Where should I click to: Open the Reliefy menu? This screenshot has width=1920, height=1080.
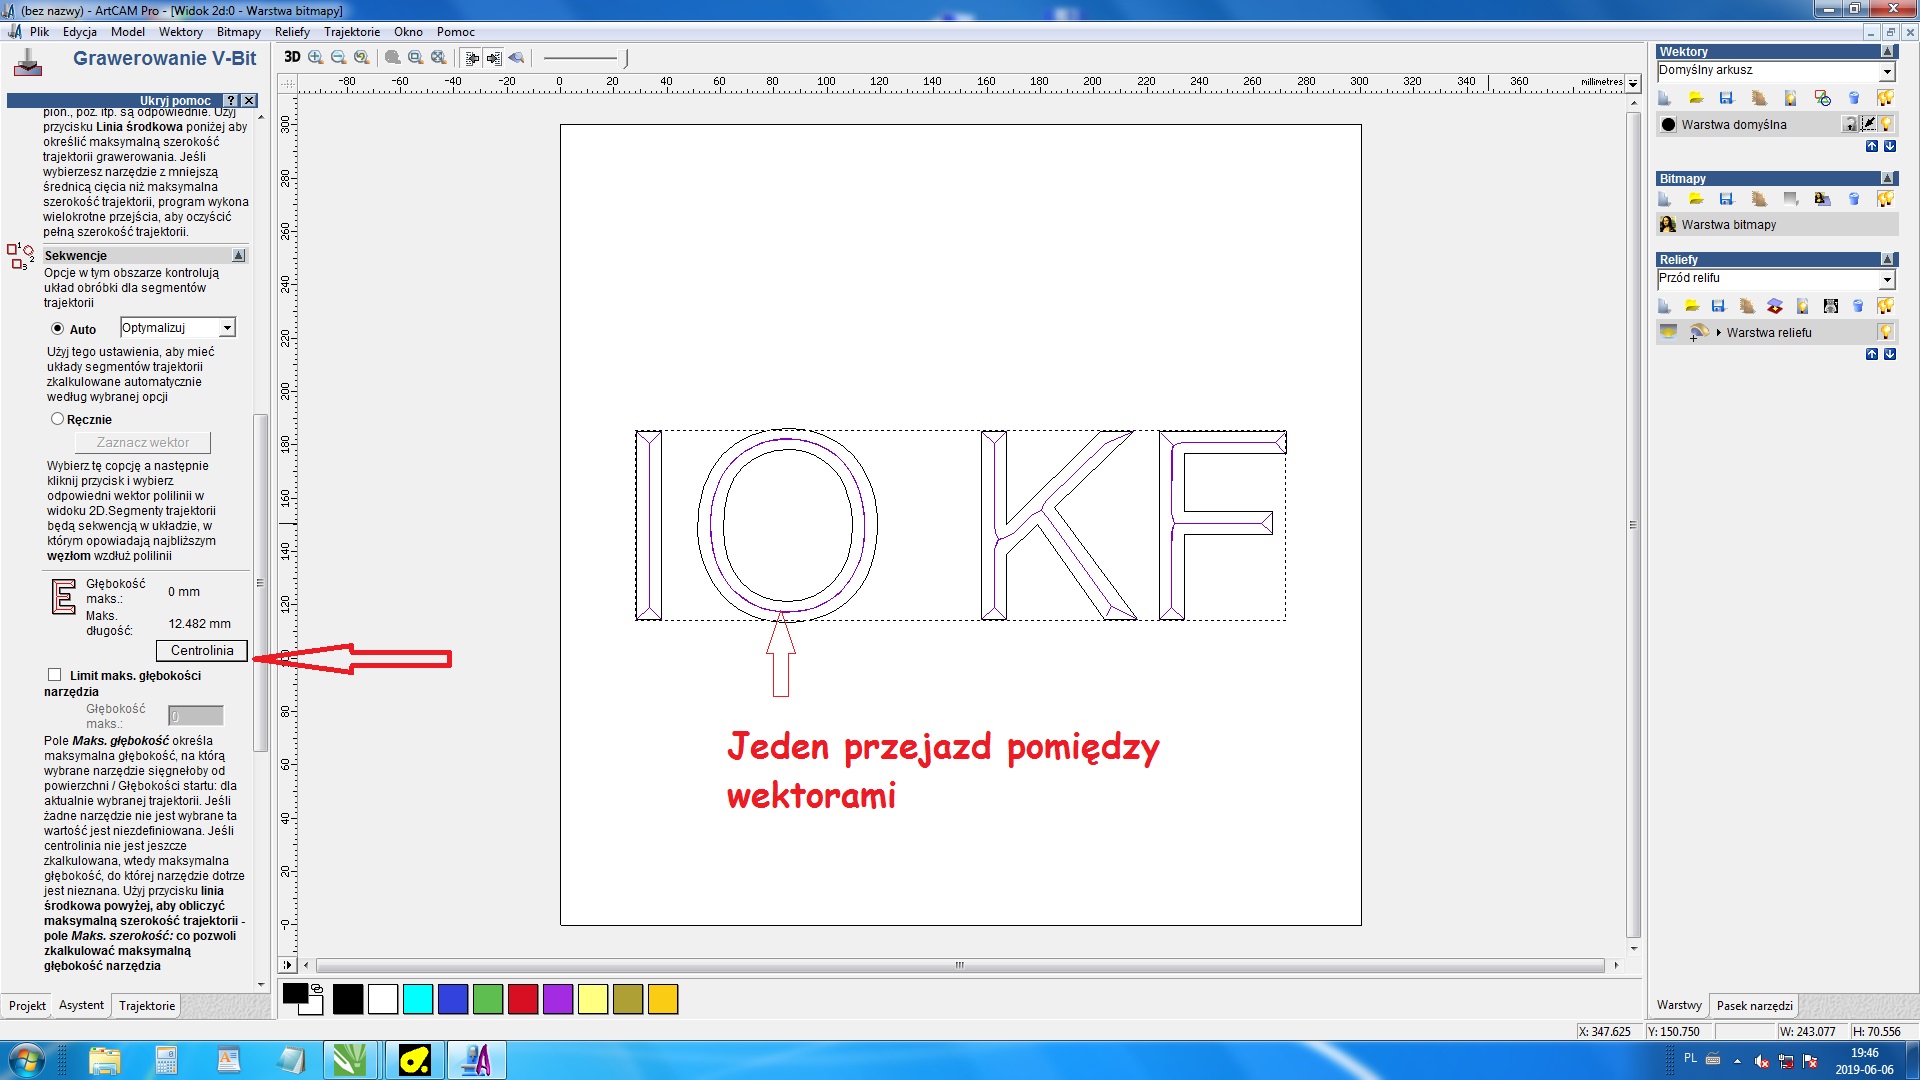pyautogui.click(x=292, y=32)
